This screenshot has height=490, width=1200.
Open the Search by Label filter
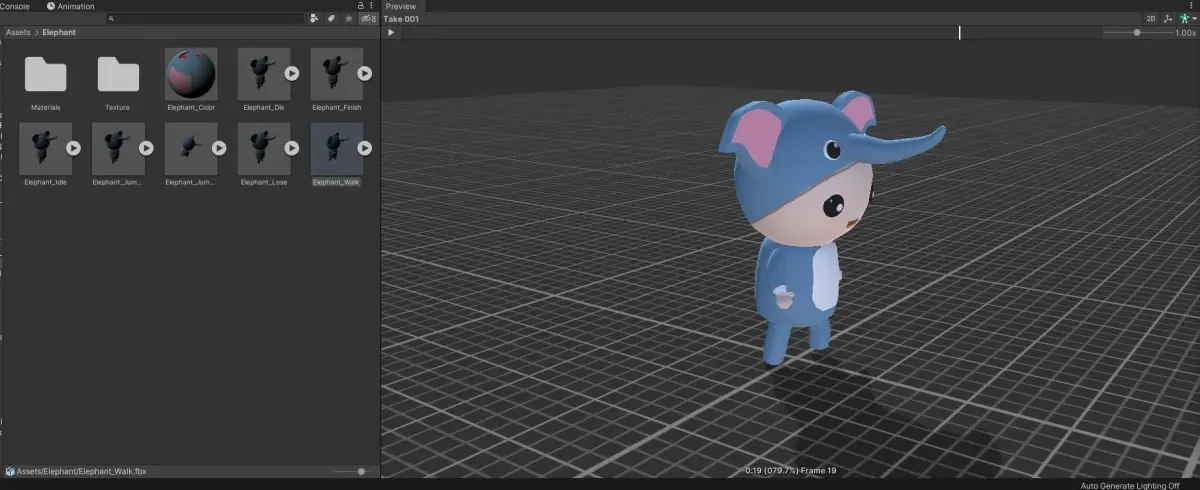331,19
